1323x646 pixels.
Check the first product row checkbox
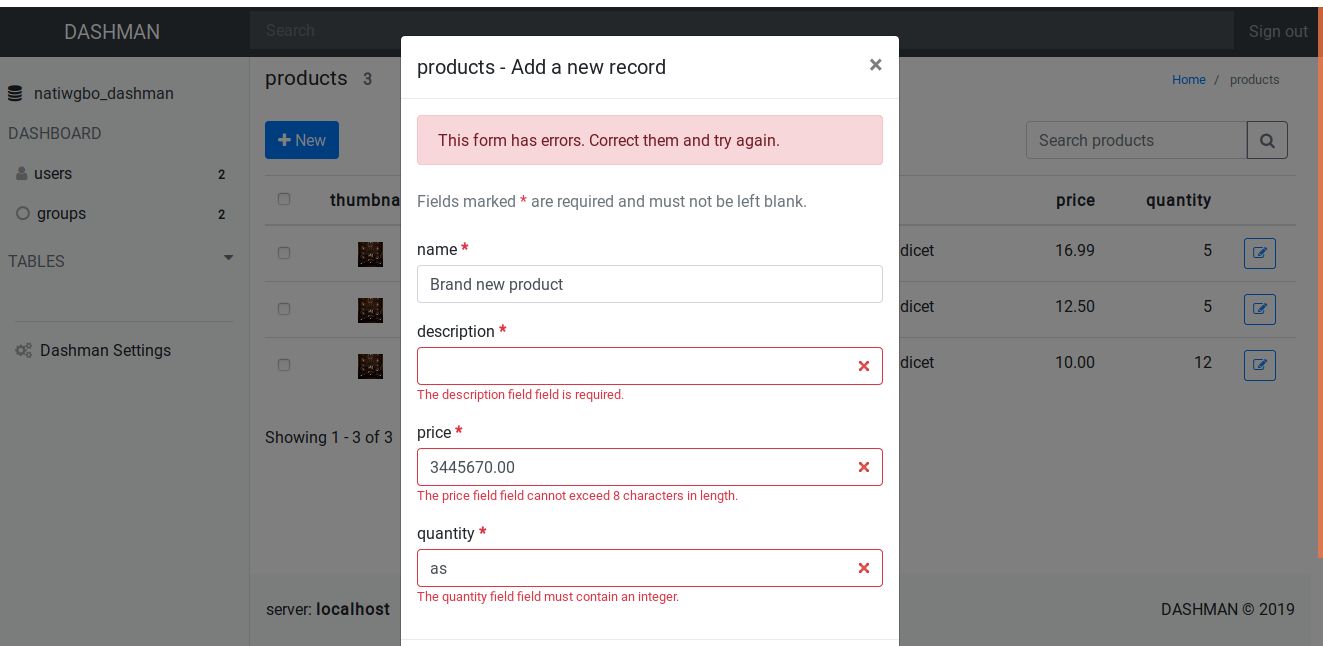point(284,253)
